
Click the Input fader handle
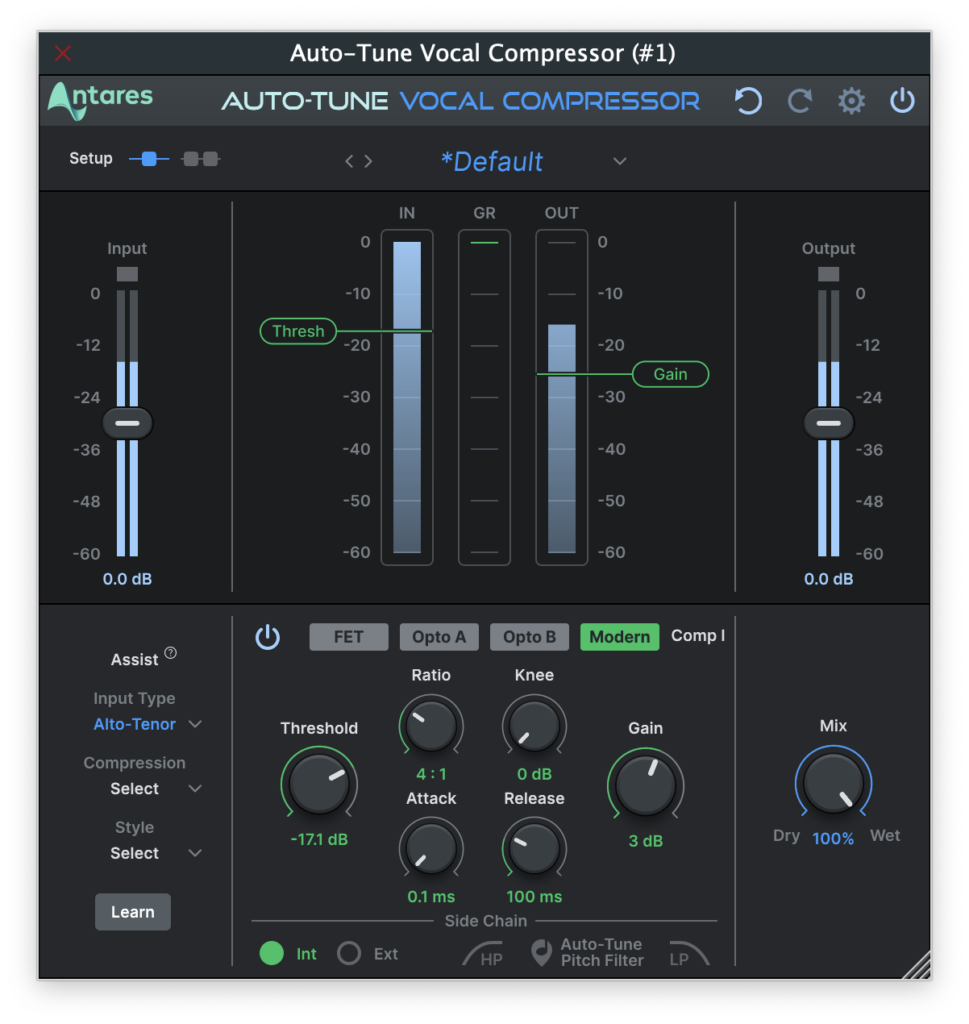[127, 423]
